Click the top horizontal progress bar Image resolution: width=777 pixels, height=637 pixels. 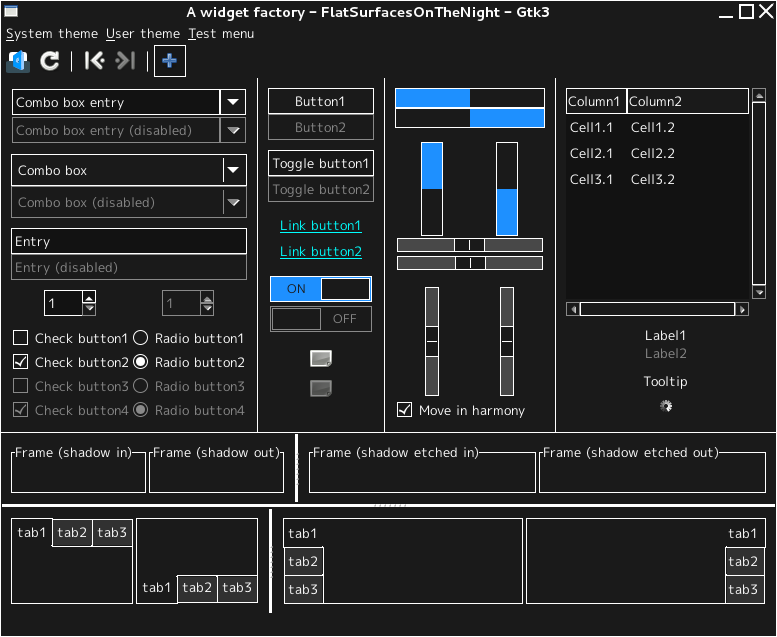pos(470,98)
